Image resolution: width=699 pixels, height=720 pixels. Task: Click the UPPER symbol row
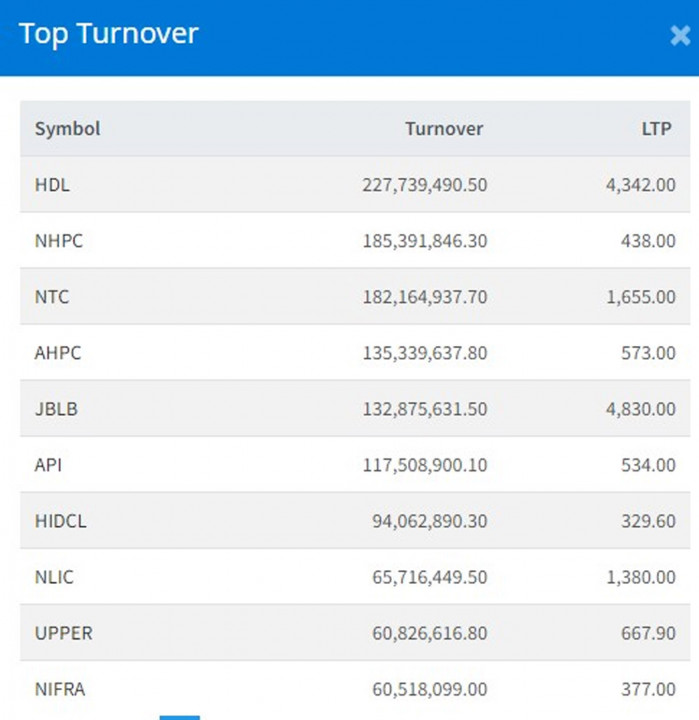pos(63,633)
